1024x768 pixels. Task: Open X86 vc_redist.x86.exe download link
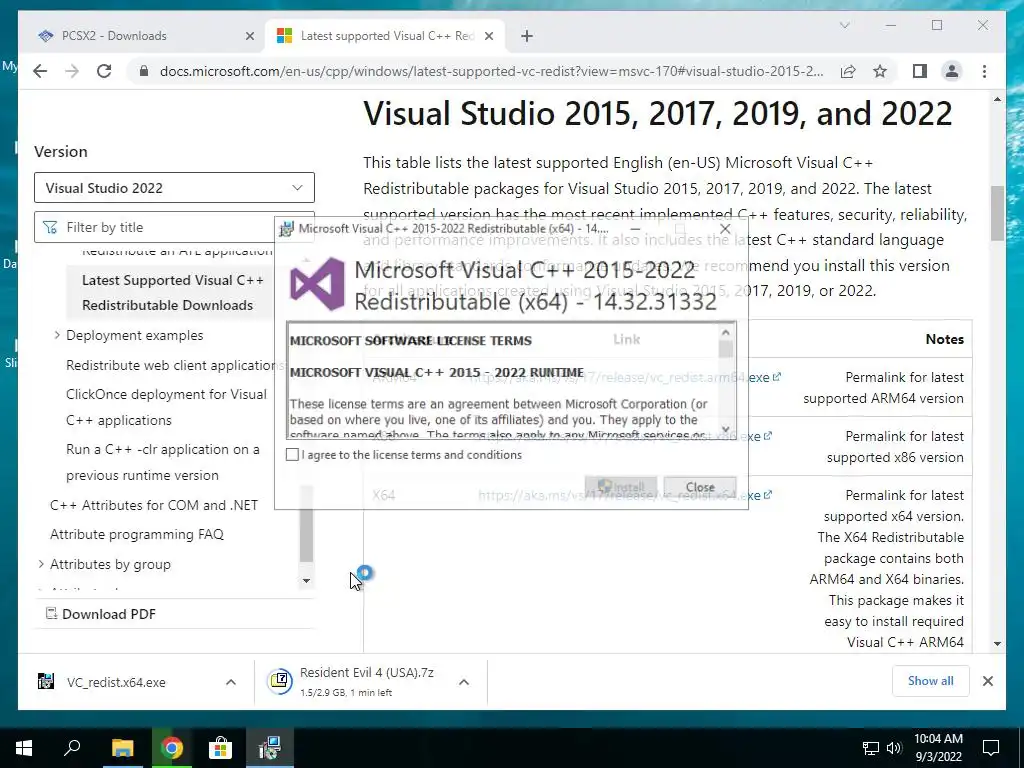pyautogui.click(x=625, y=436)
